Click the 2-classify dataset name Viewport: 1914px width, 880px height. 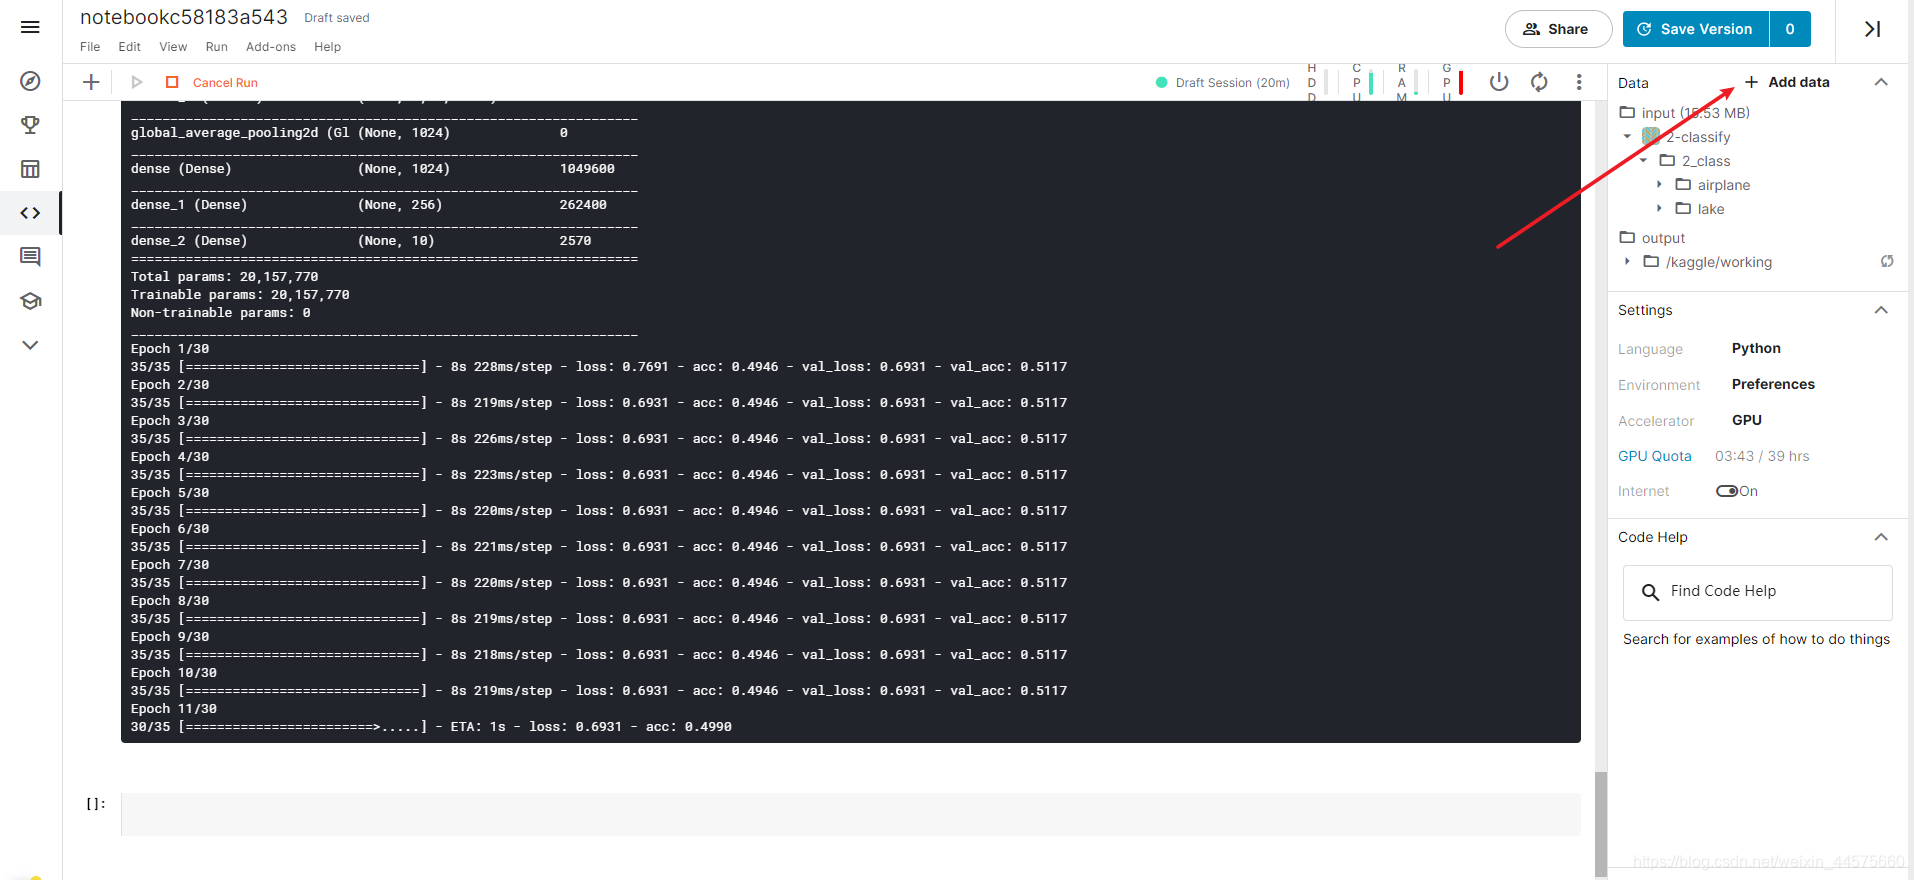1698,137
